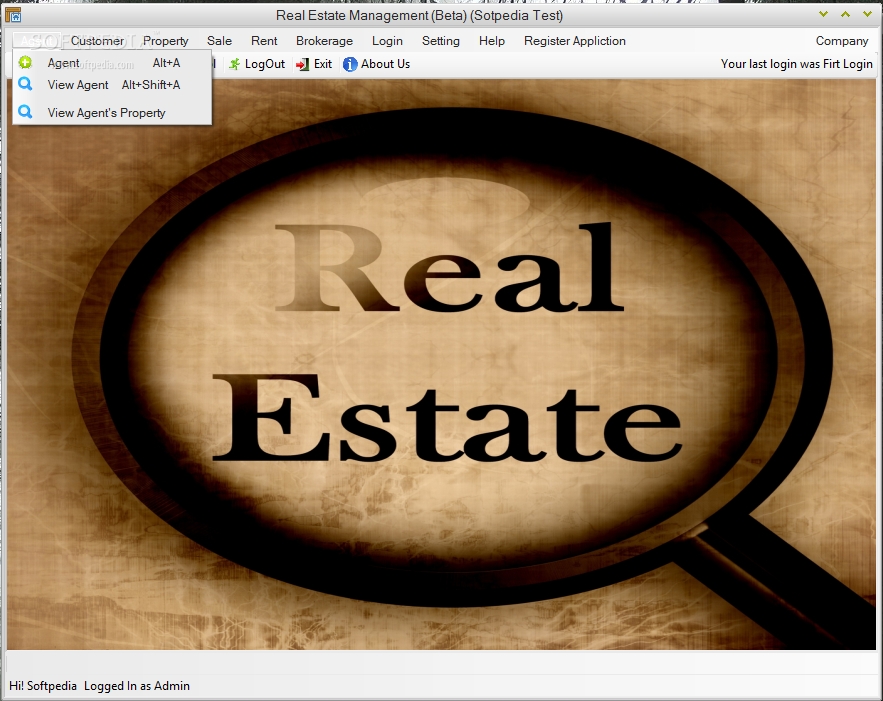The width and height of the screenshot is (883, 701).
Task: Choose View Agent's Property entry
Action: [112, 113]
